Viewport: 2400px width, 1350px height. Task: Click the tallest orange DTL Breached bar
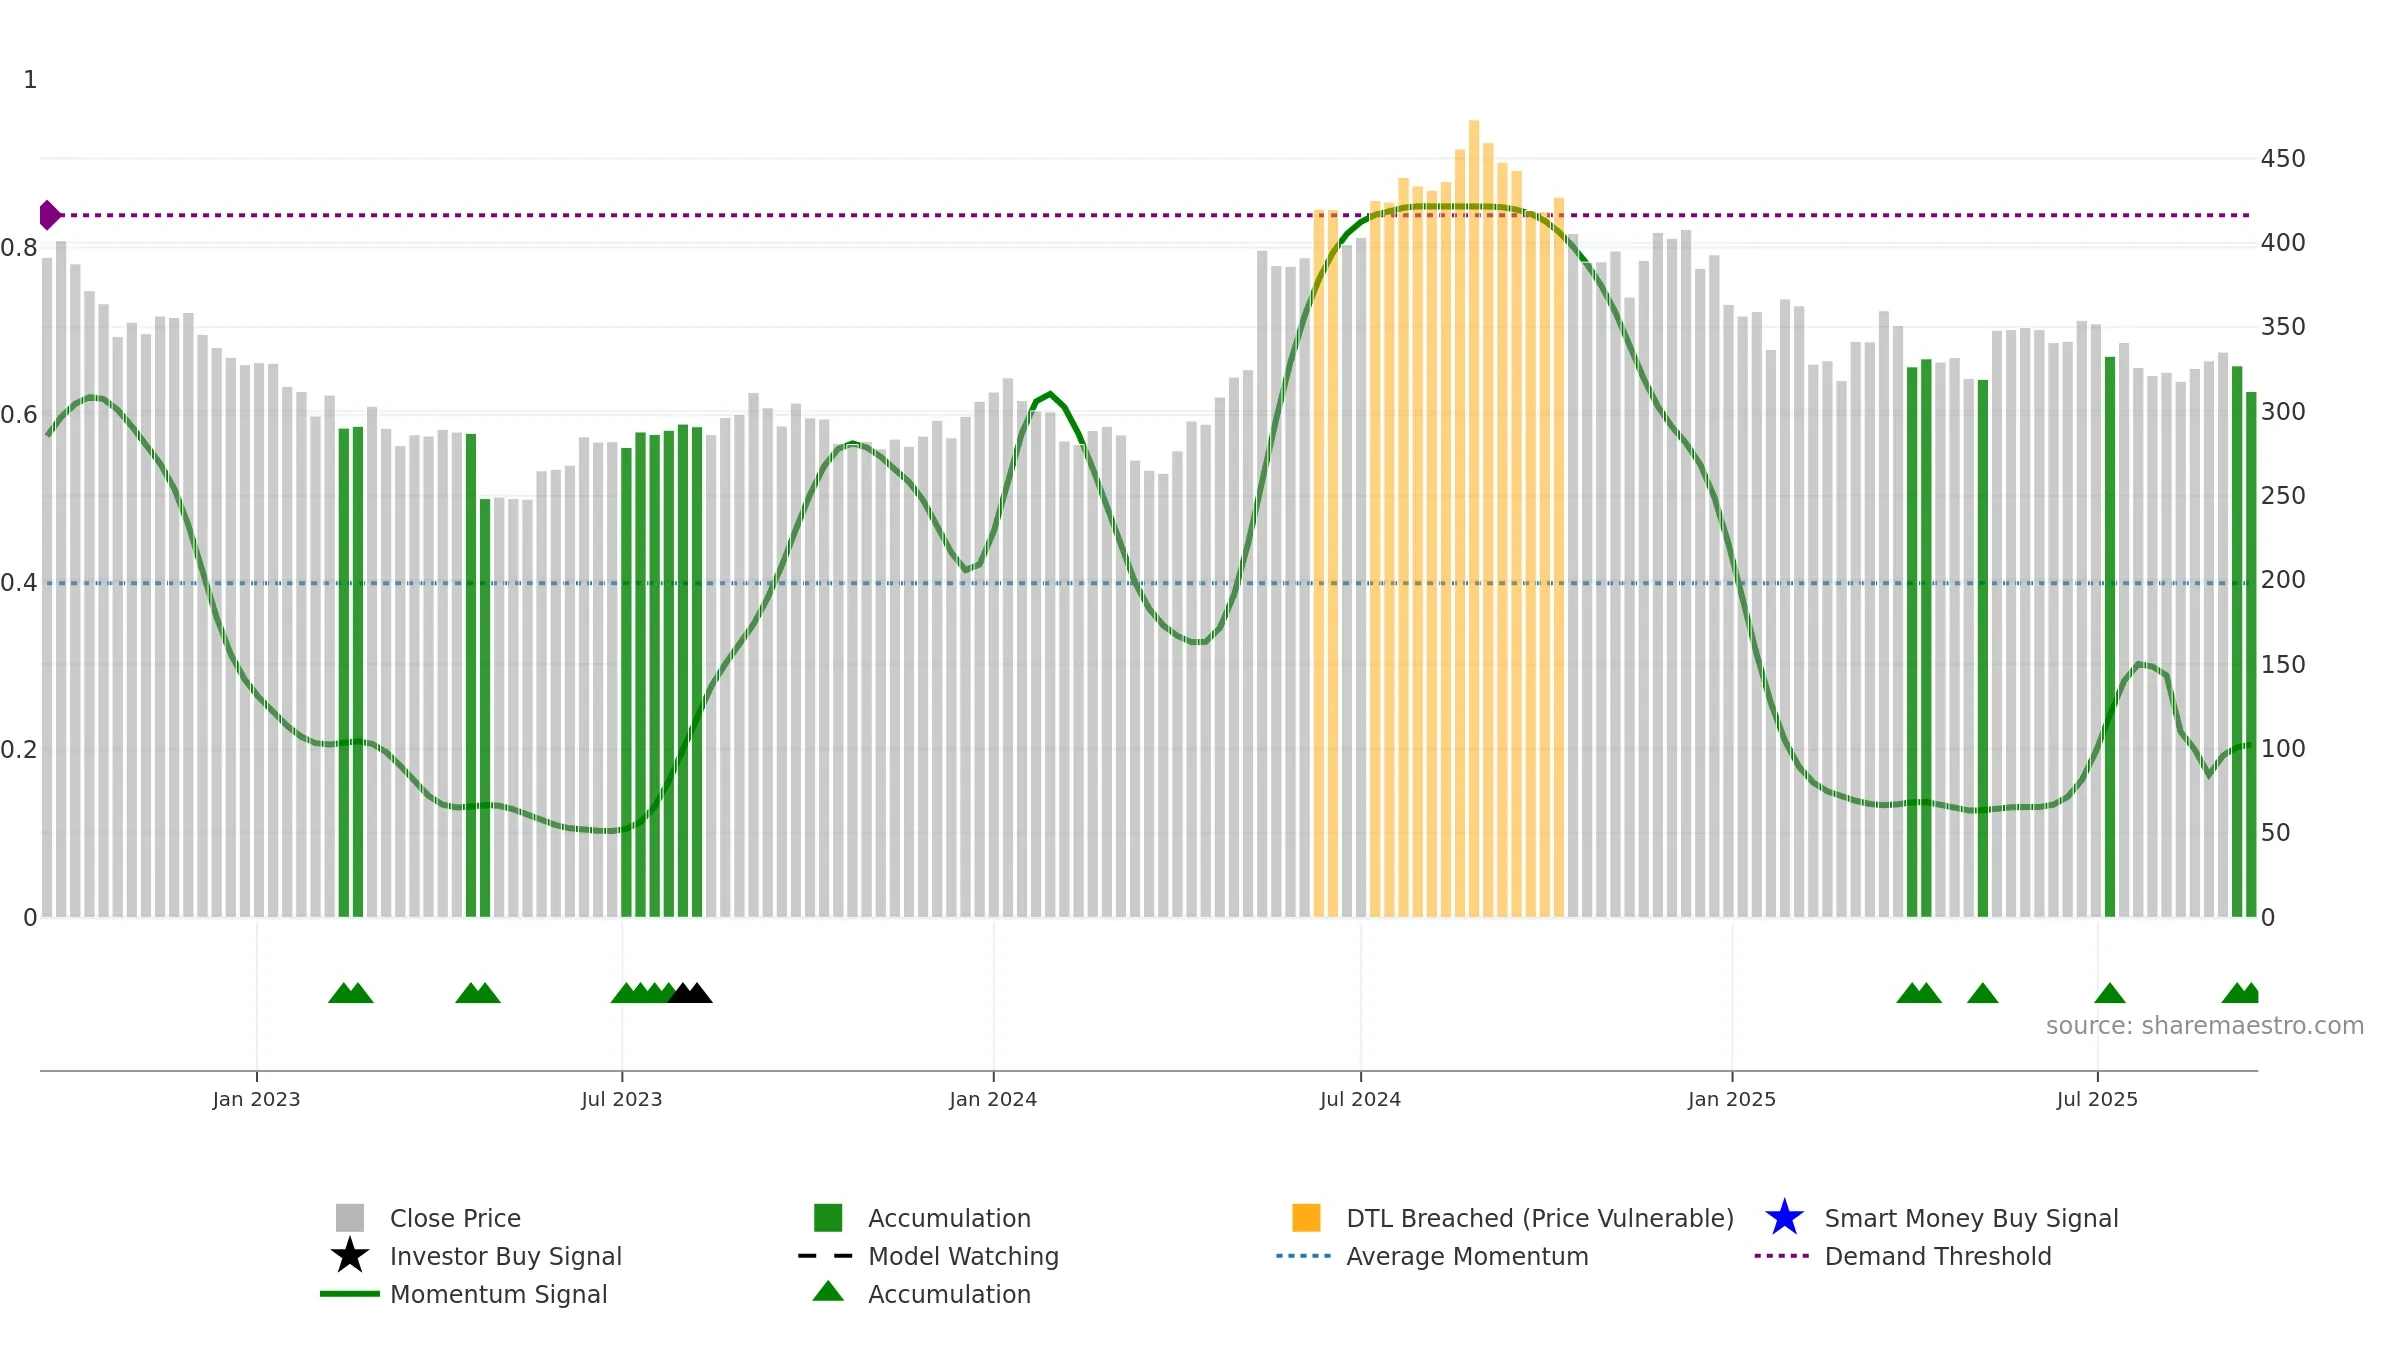point(1474,518)
